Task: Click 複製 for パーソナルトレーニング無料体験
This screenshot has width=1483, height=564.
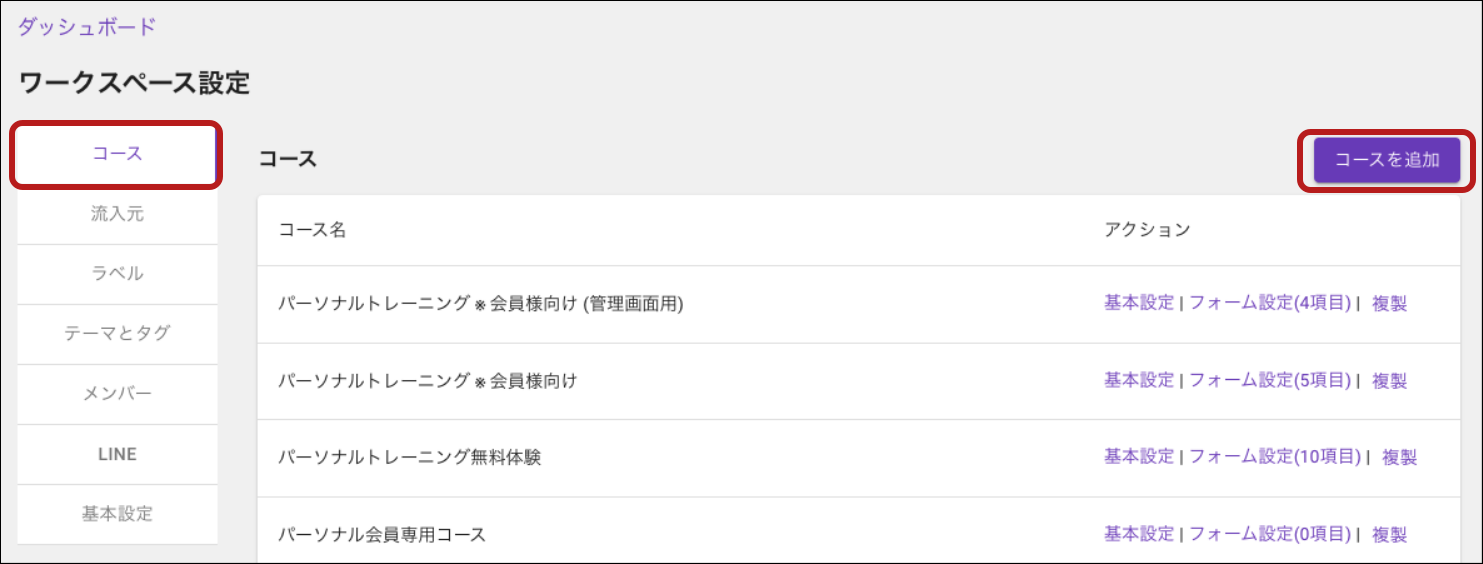Action: (1399, 457)
